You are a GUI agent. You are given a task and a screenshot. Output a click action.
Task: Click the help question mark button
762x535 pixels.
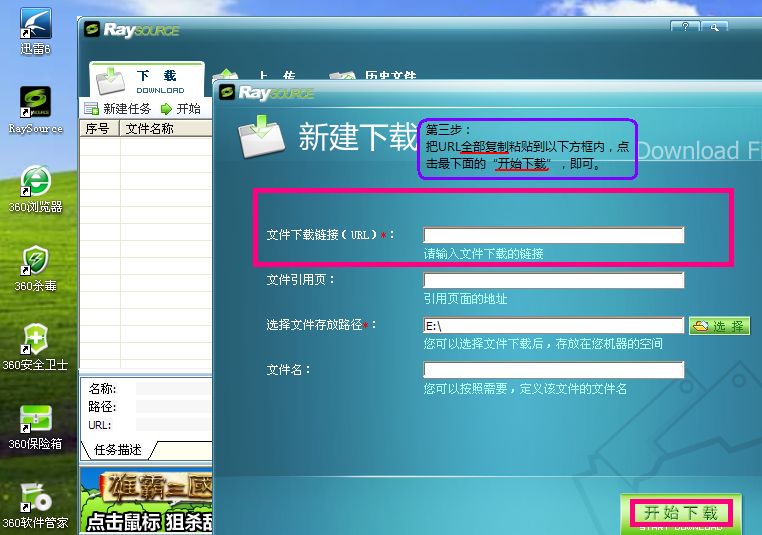coord(685,27)
